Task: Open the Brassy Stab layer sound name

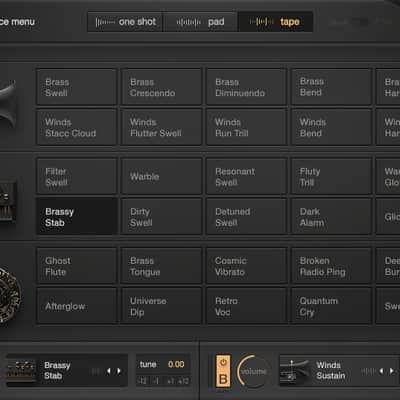Action: tap(57, 370)
